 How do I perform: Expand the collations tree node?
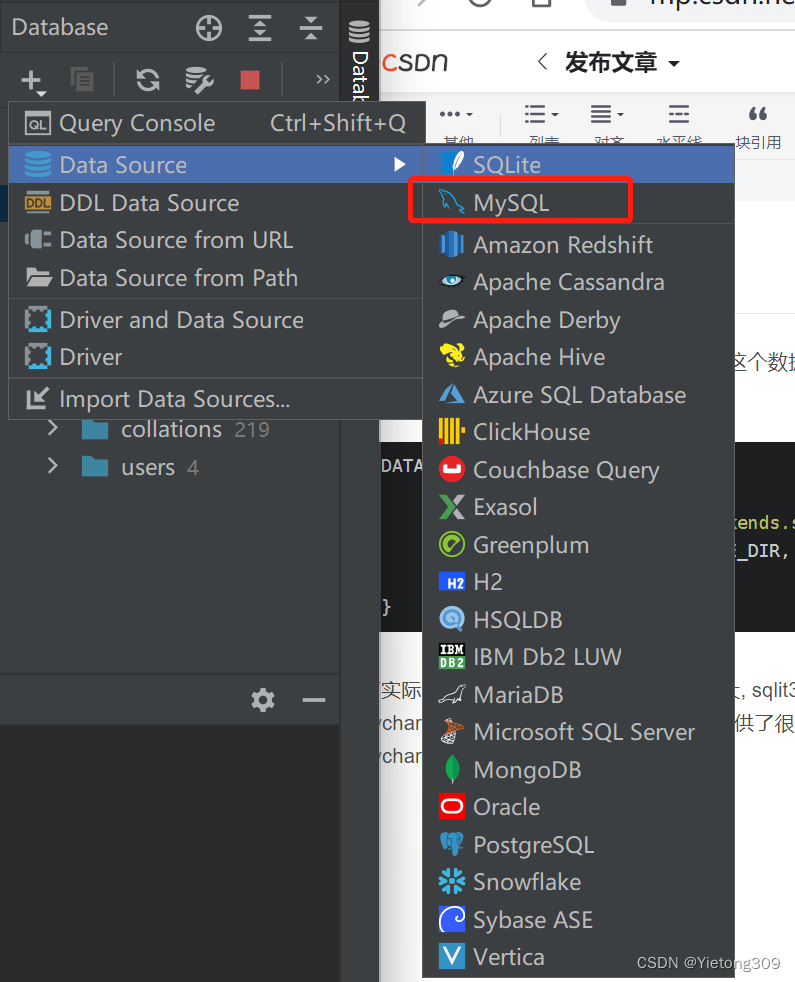point(51,429)
